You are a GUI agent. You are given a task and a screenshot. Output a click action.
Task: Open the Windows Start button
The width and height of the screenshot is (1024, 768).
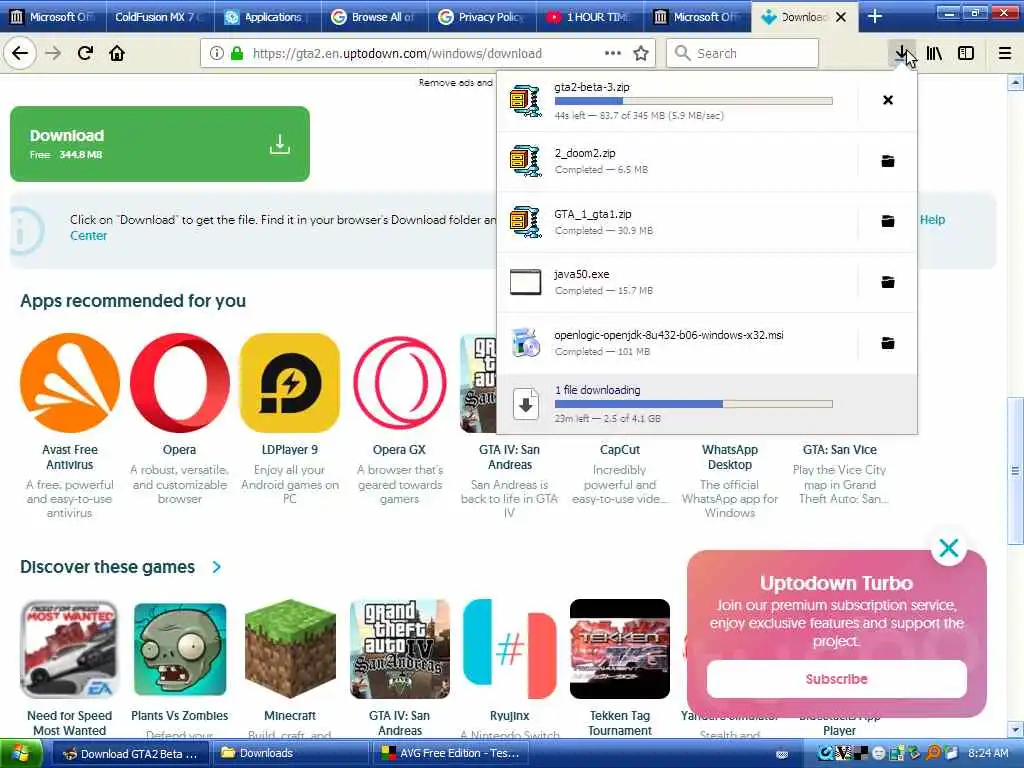(x=20, y=754)
